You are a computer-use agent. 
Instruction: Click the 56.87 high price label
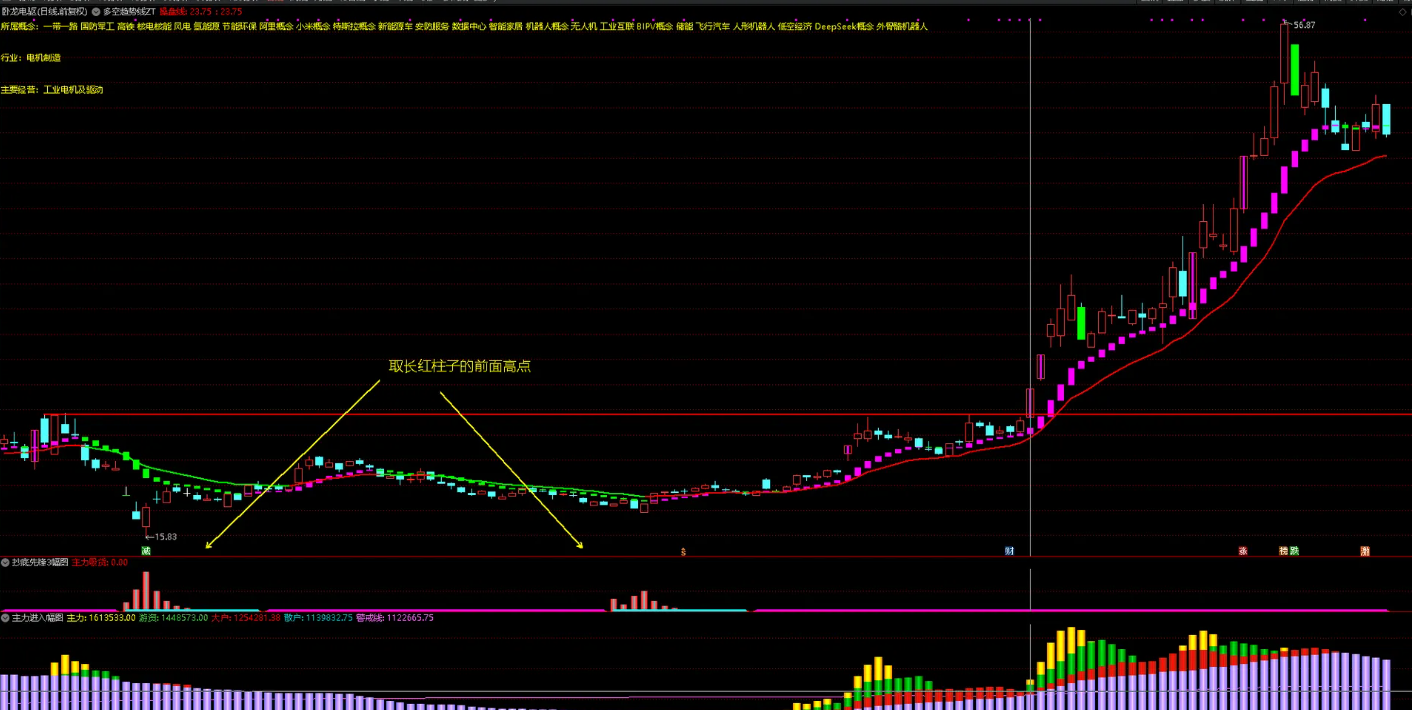[x=1304, y=25]
